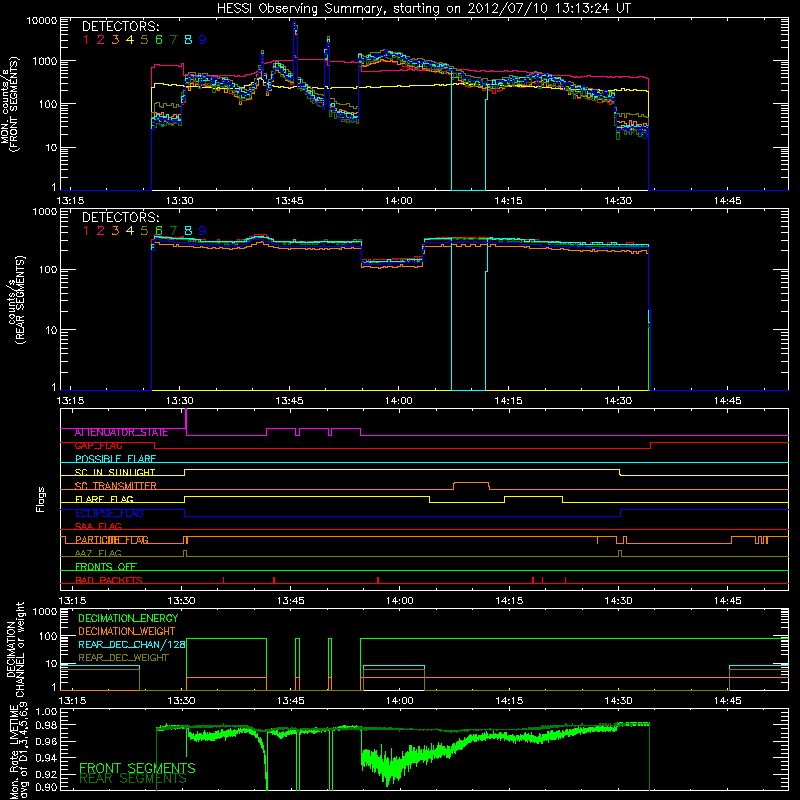Click detector 8 label in front segments legend
Image resolution: width=800 pixels, height=800 pixels.
(x=188, y=40)
